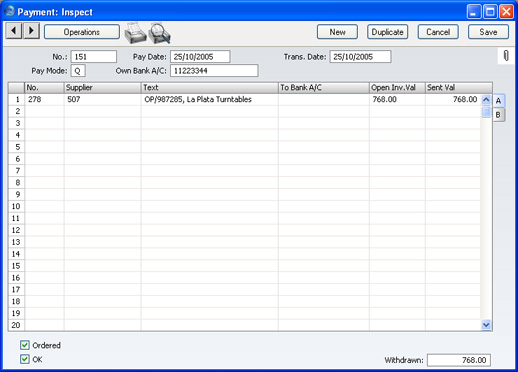Select Open Inv.Val 768.00 cell
The width and height of the screenshot is (518, 372).
pyautogui.click(x=397, y=99)
